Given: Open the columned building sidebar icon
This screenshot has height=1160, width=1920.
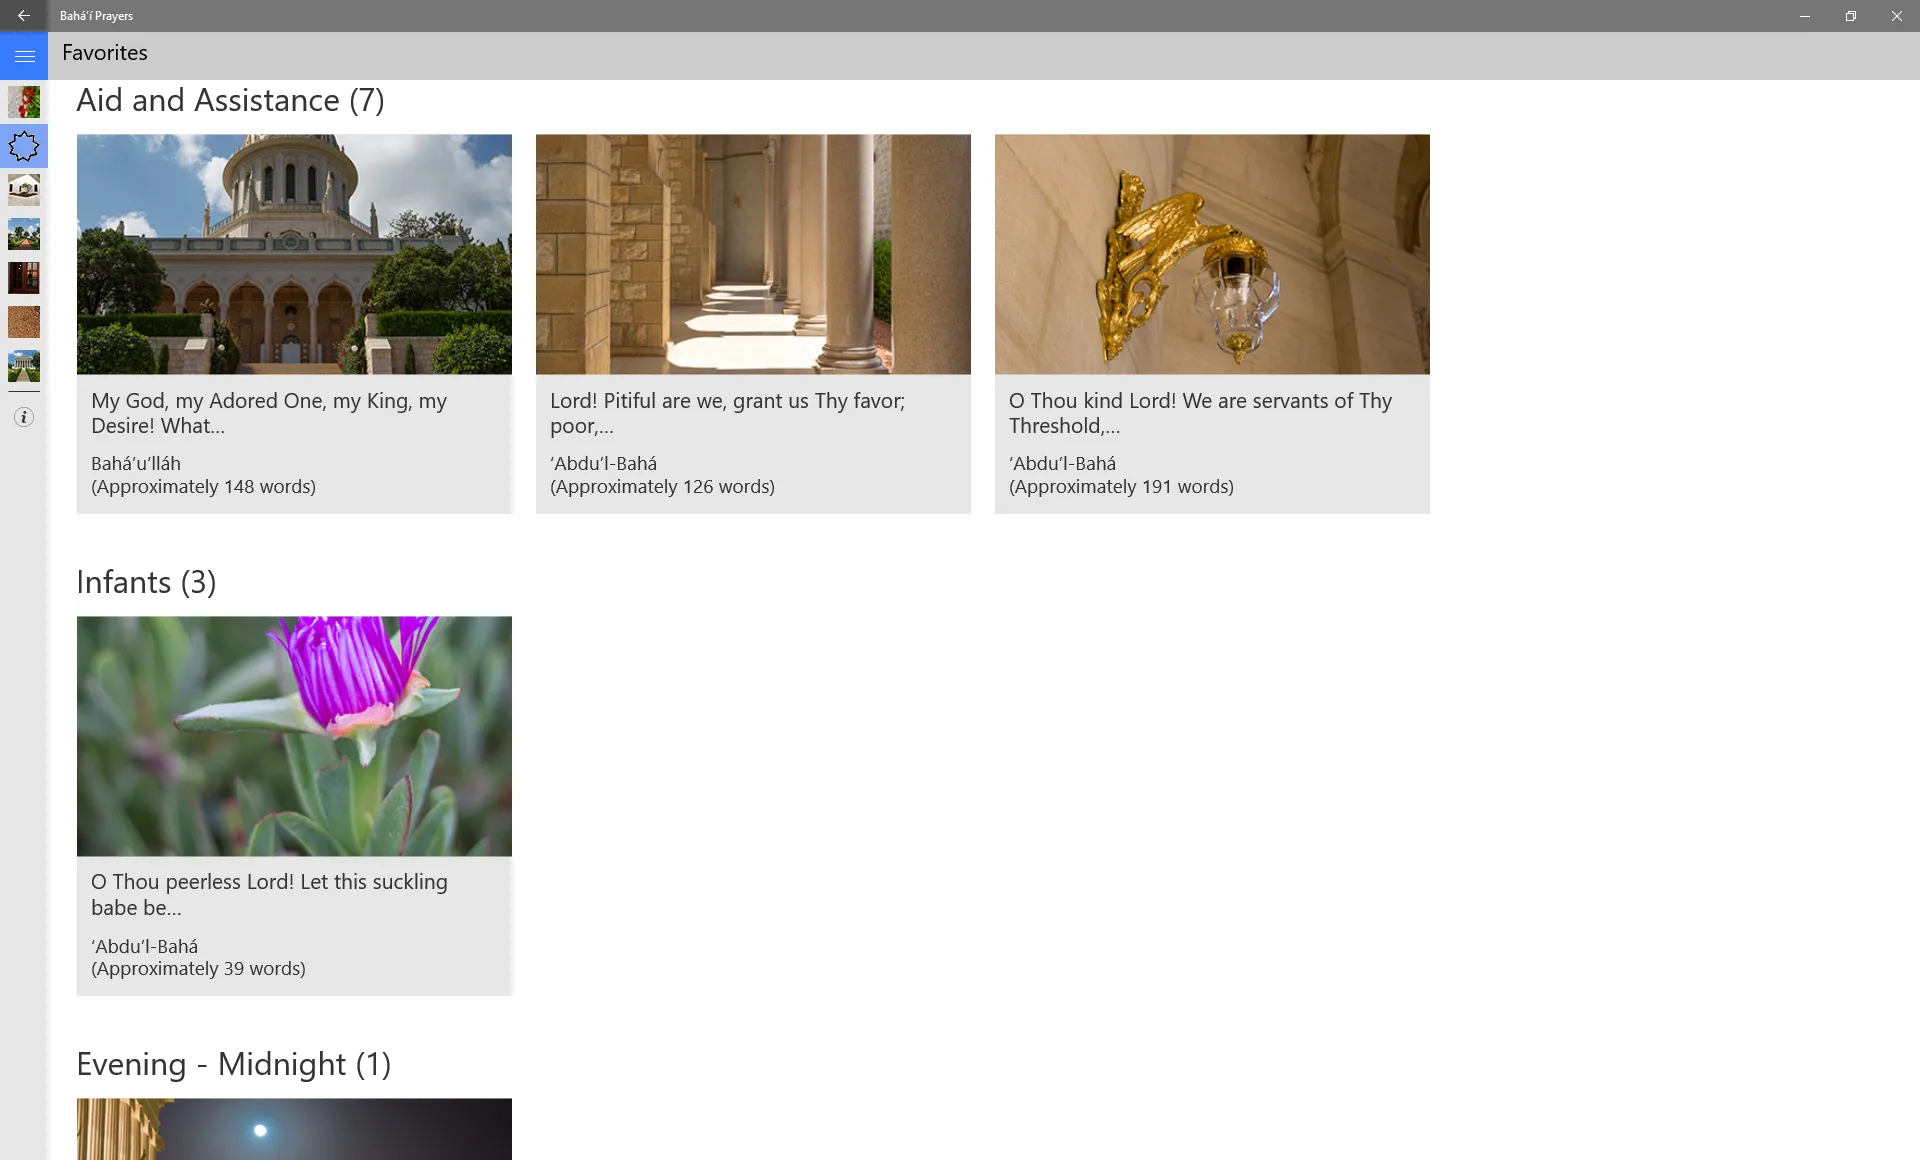Looking at the screenshot, I should pyautogui.click(x=24, y=366).
